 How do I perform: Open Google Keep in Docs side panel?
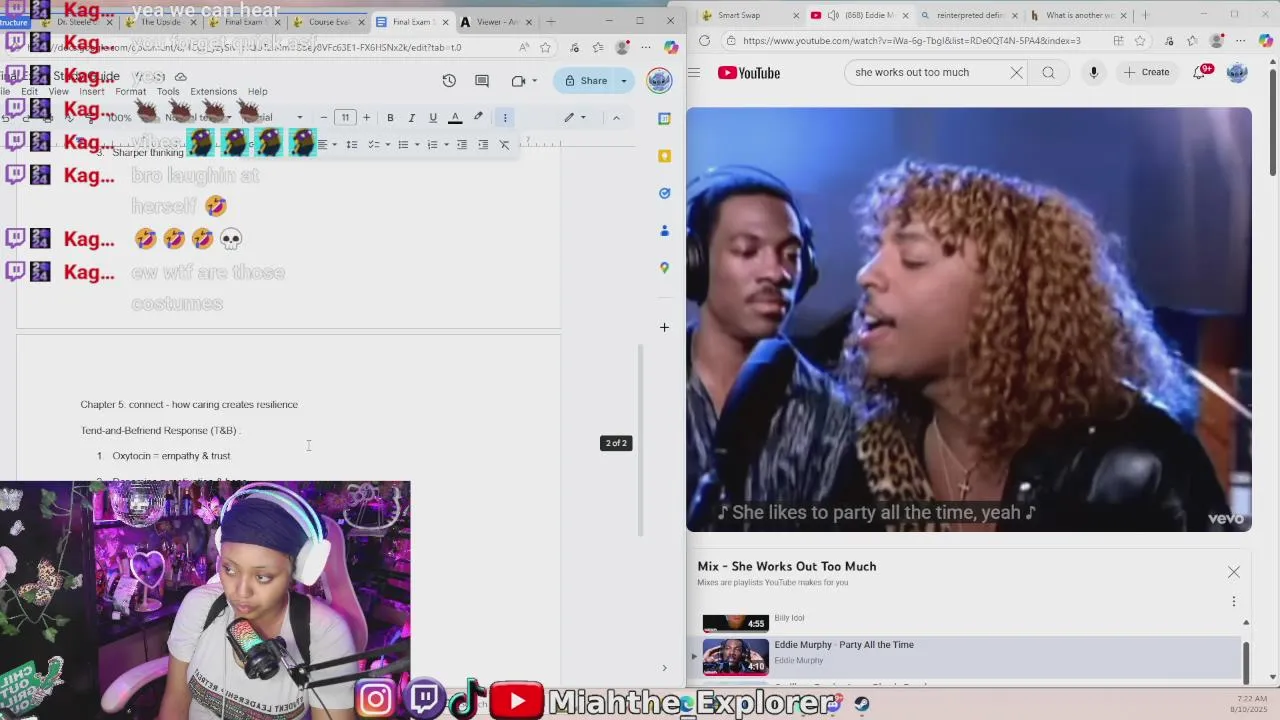tap(664, 156)
